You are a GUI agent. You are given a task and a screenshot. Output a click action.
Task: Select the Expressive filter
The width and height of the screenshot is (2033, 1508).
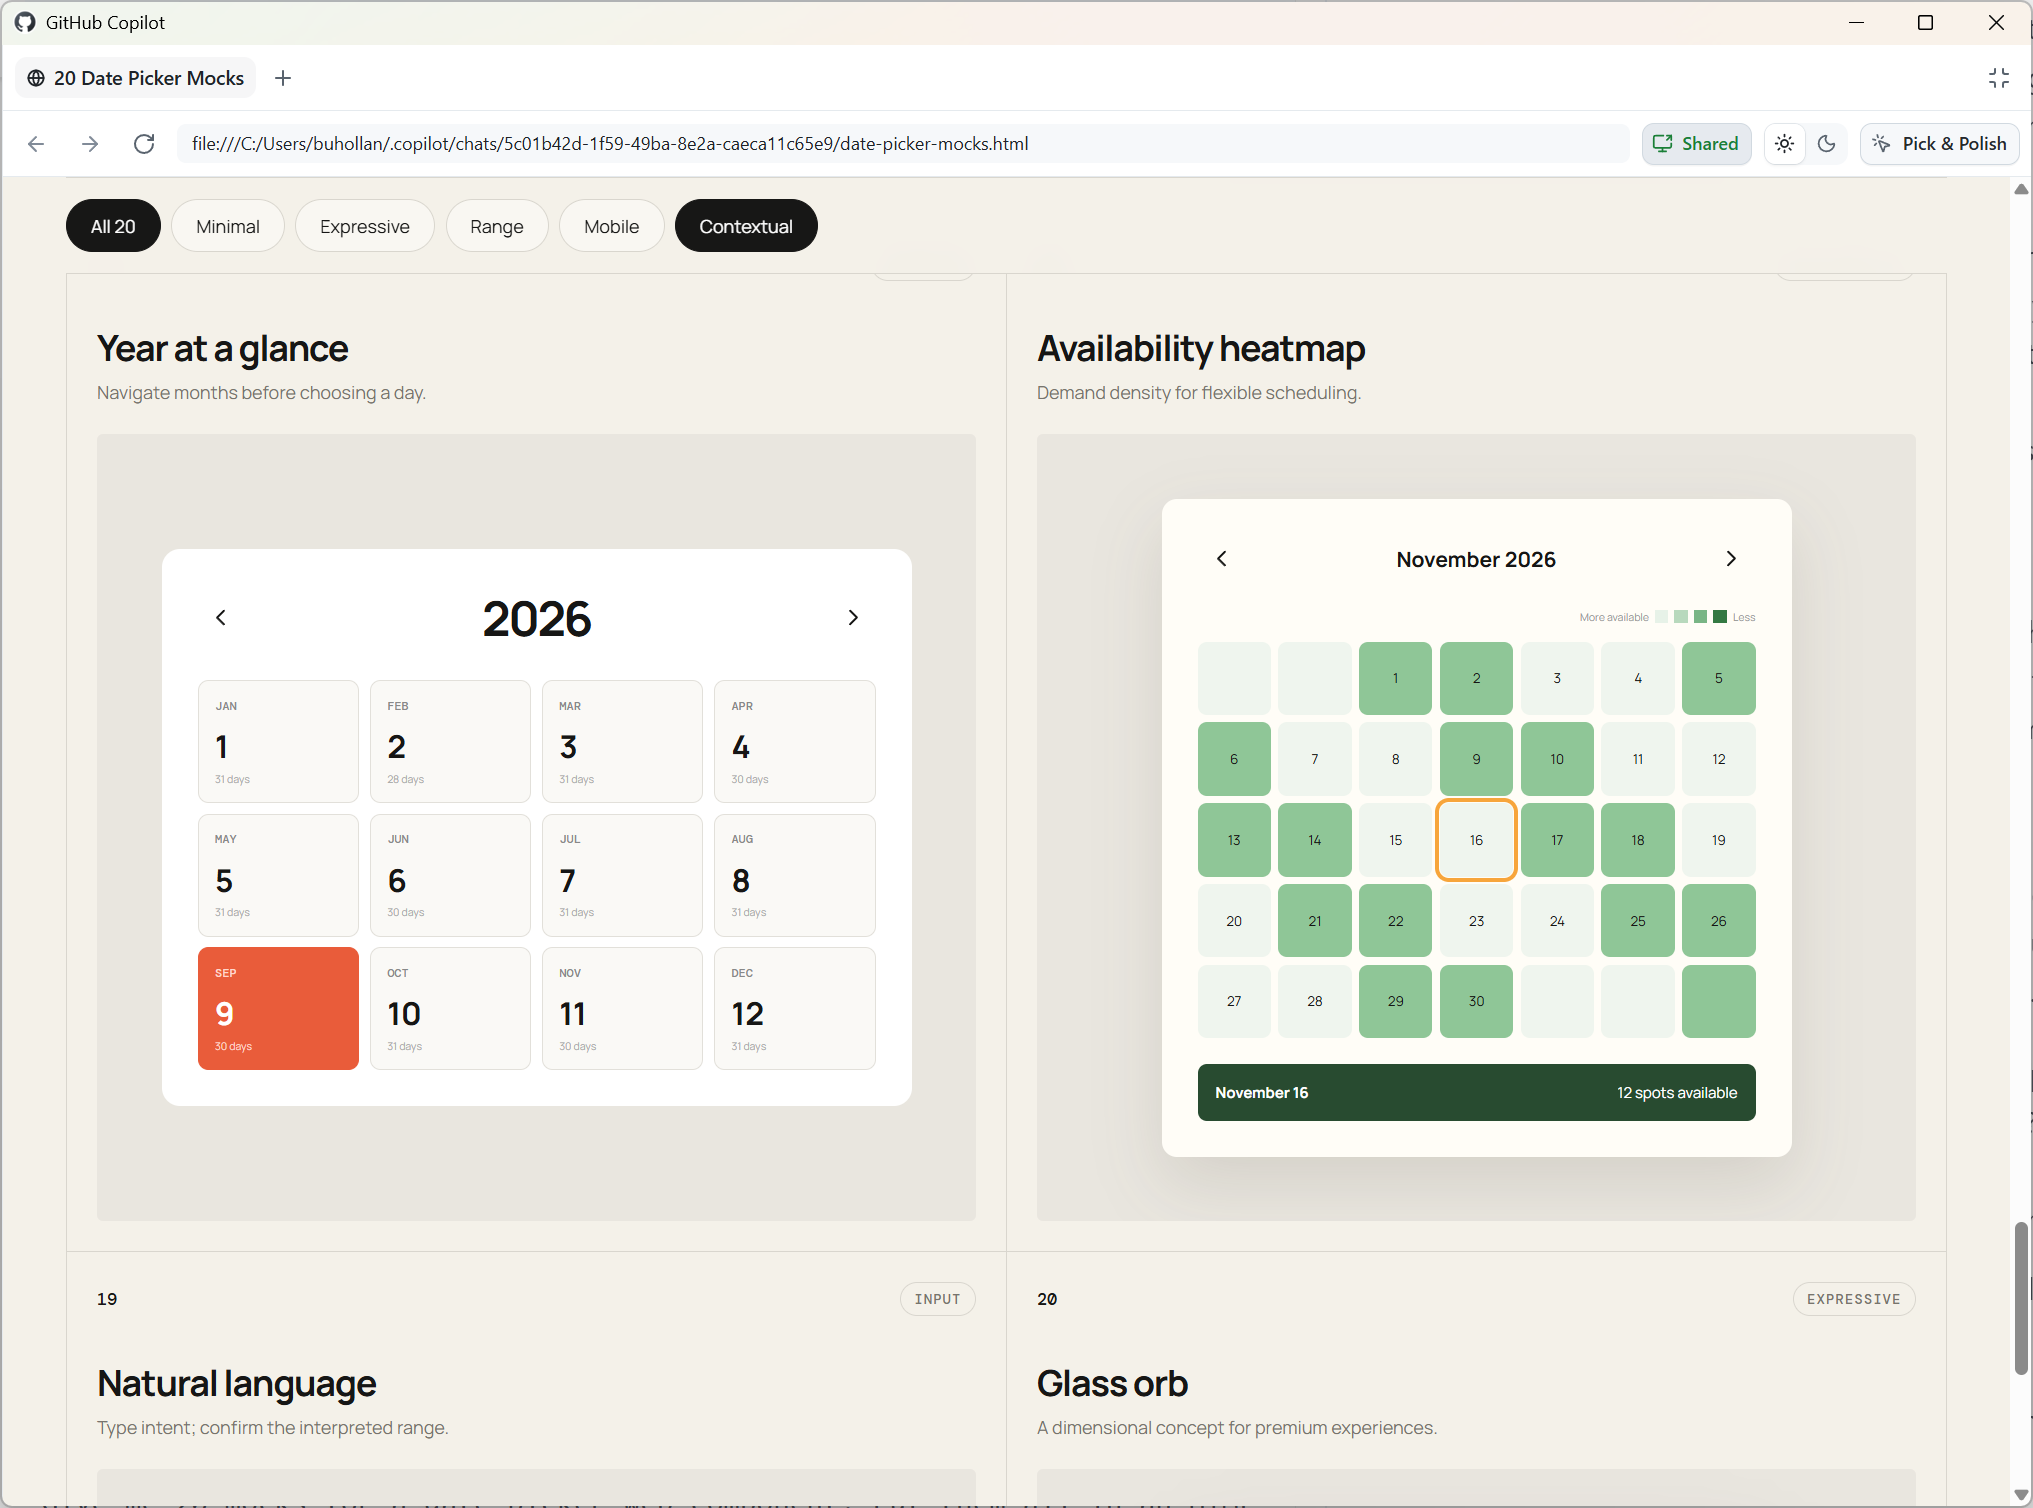365,226
